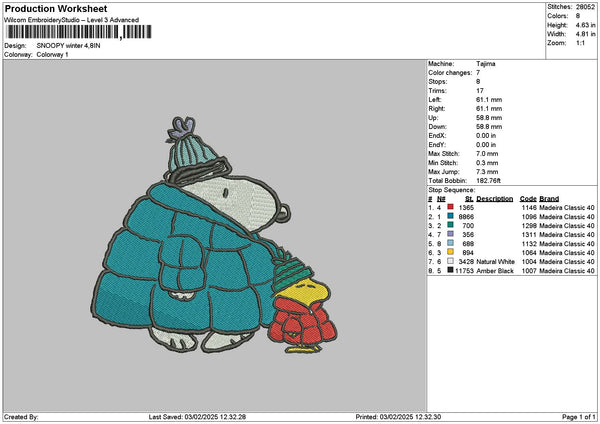Image resolution: width=600 pixels, height=424 pixels.
Task: Click the 'Created By:' footer label
Action: point(21,417)
